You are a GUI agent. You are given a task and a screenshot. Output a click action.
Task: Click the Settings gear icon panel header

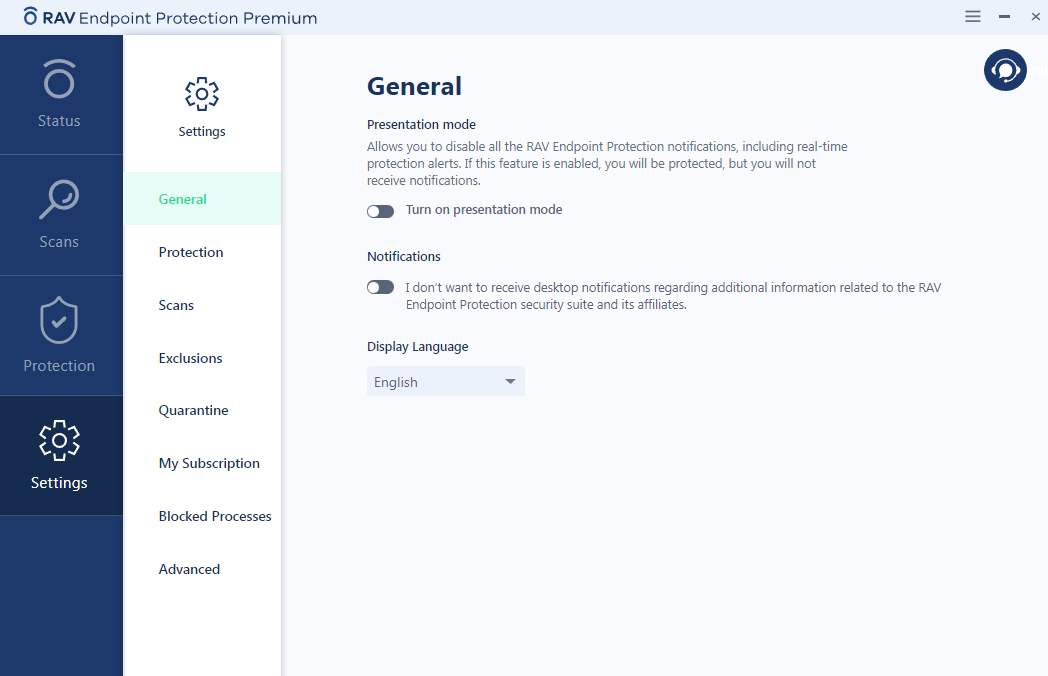click(202, 94)
